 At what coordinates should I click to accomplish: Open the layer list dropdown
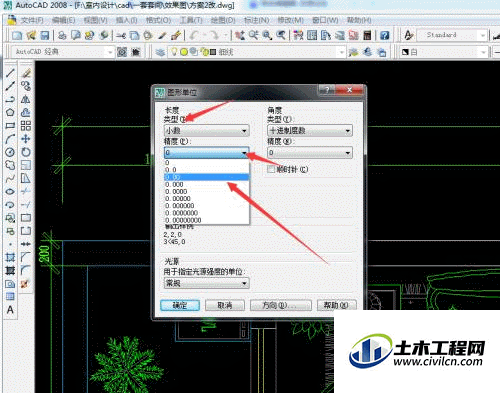257,52
